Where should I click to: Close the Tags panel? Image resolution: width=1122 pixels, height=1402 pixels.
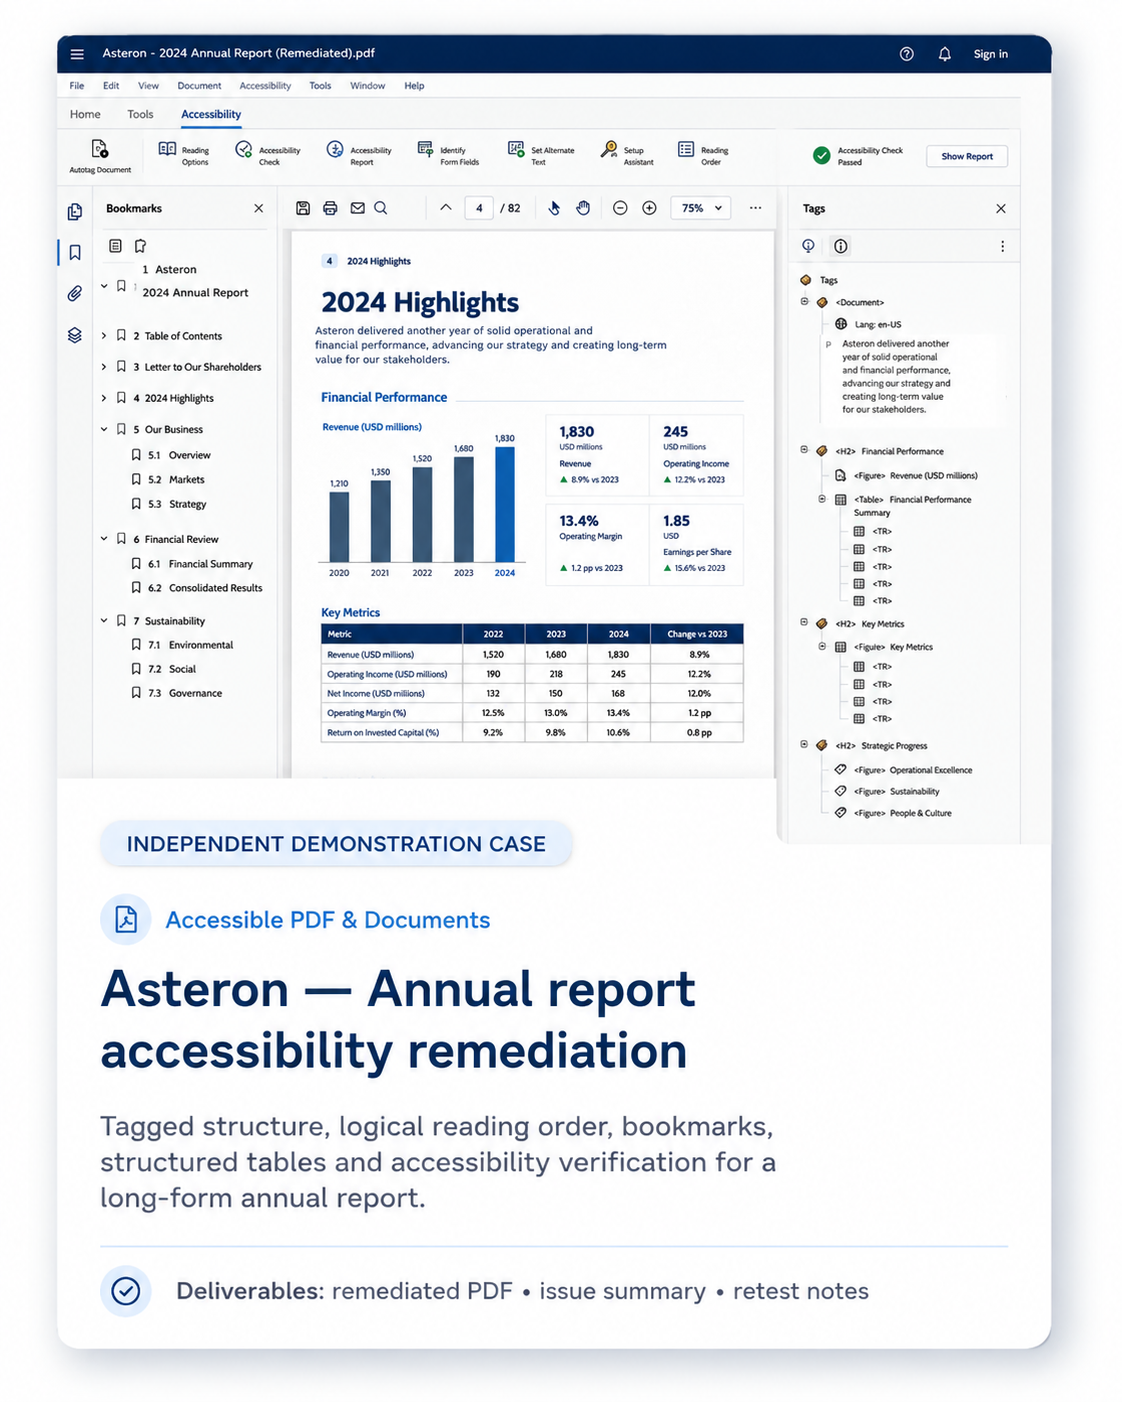point(1001,208)
